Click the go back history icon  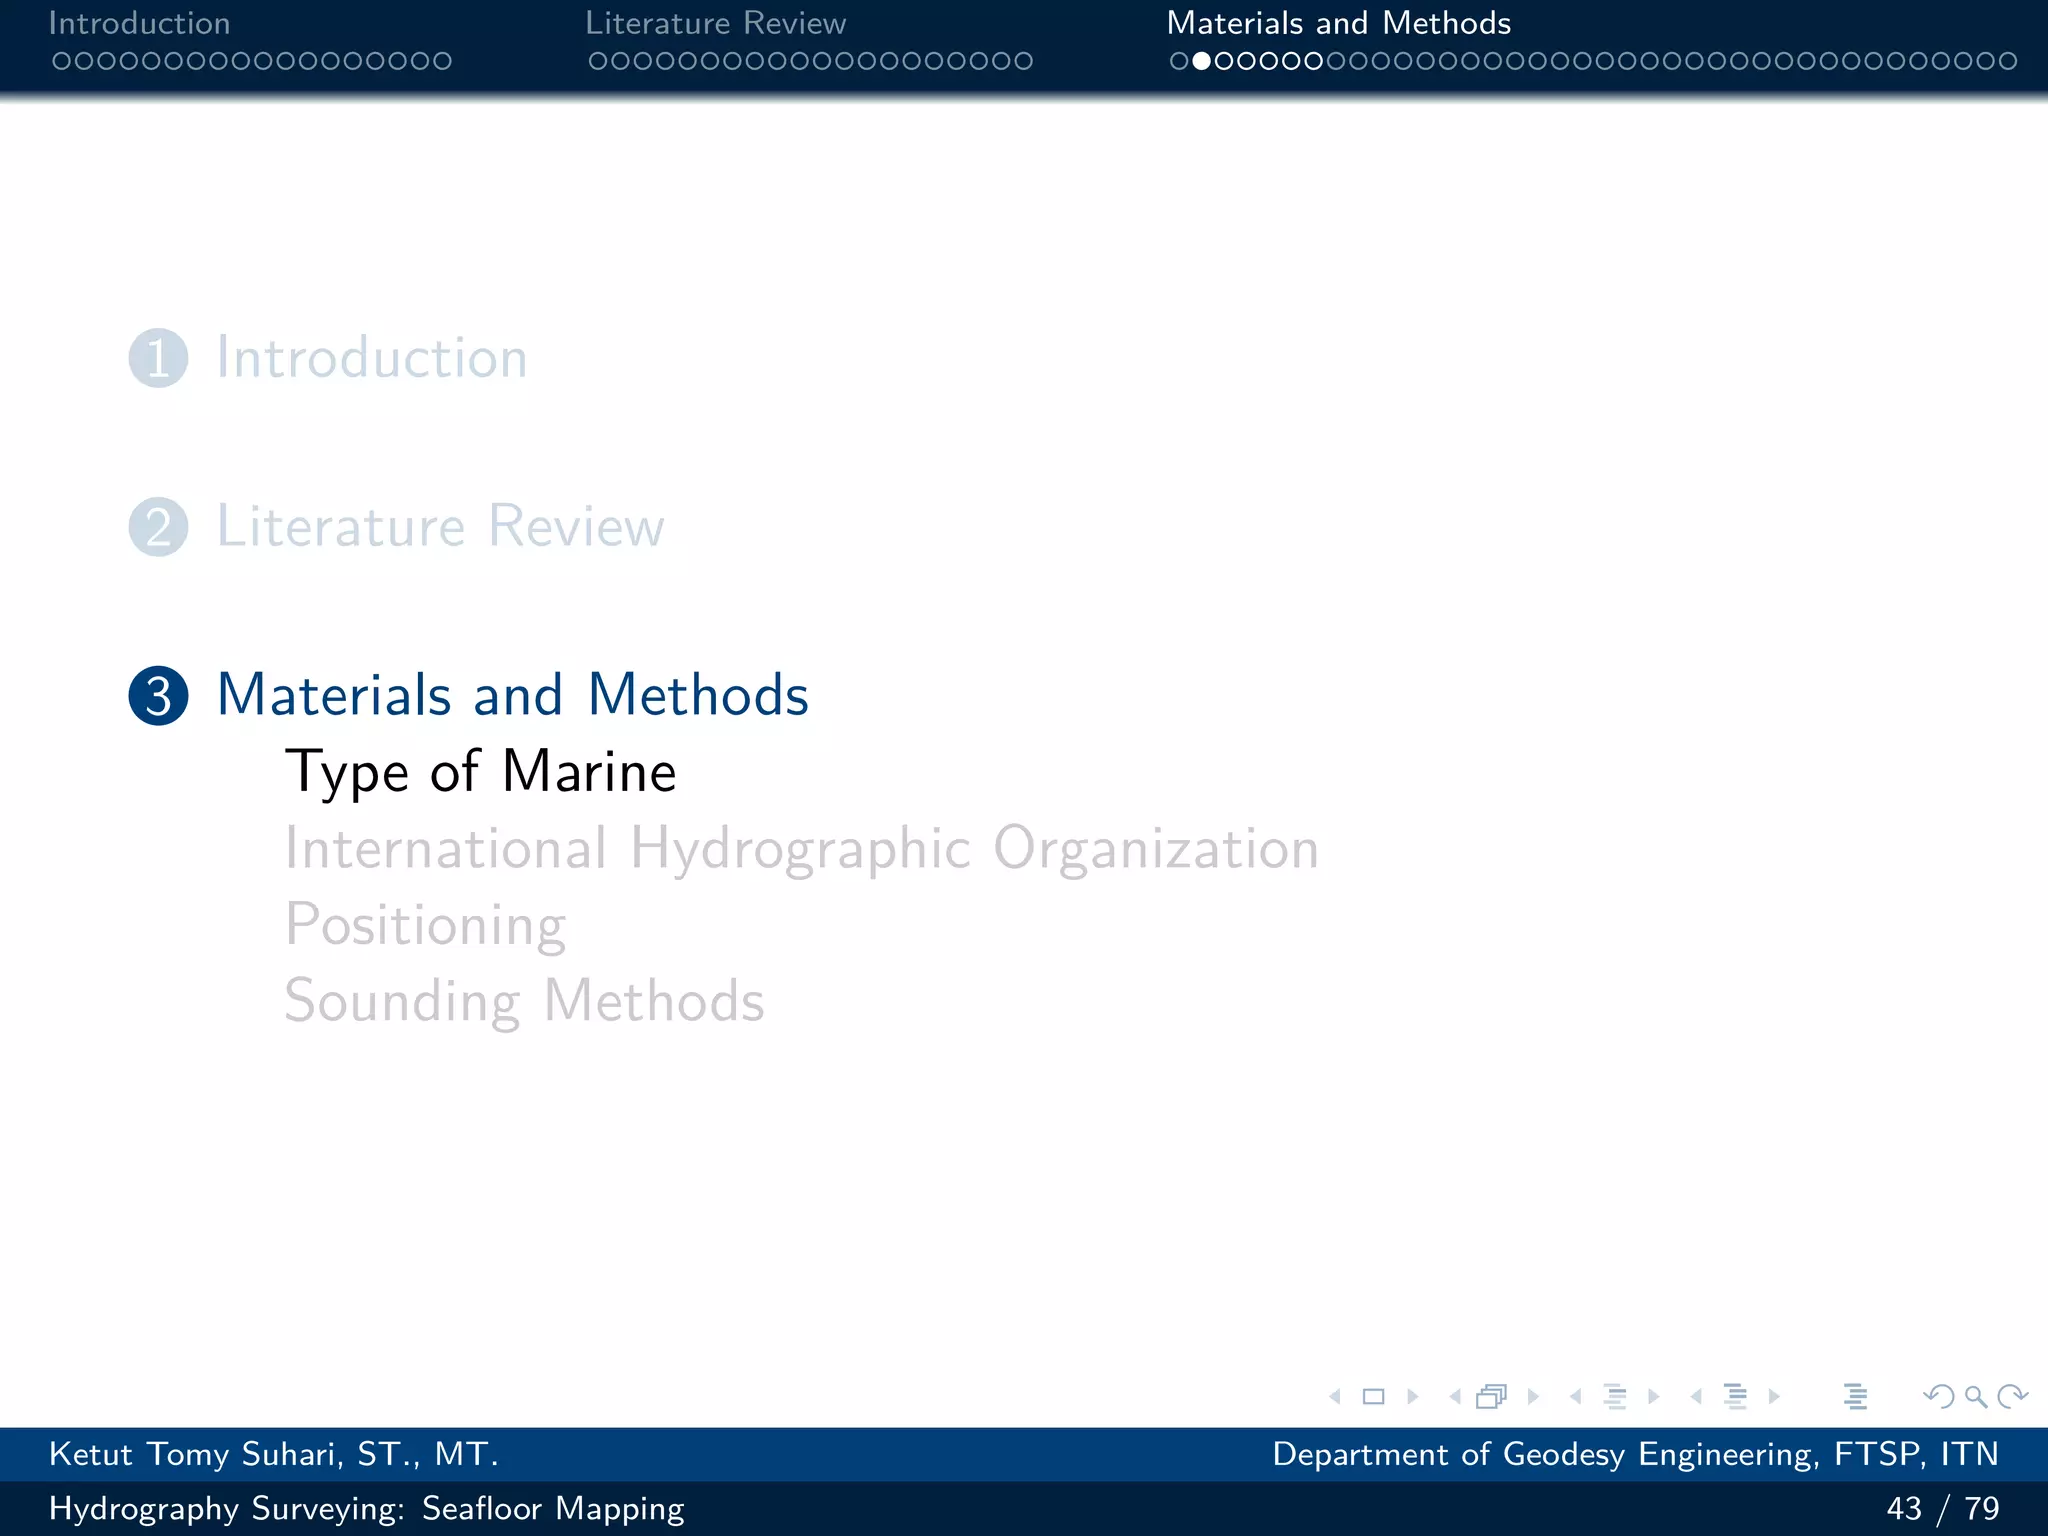coord(1939,1396)
